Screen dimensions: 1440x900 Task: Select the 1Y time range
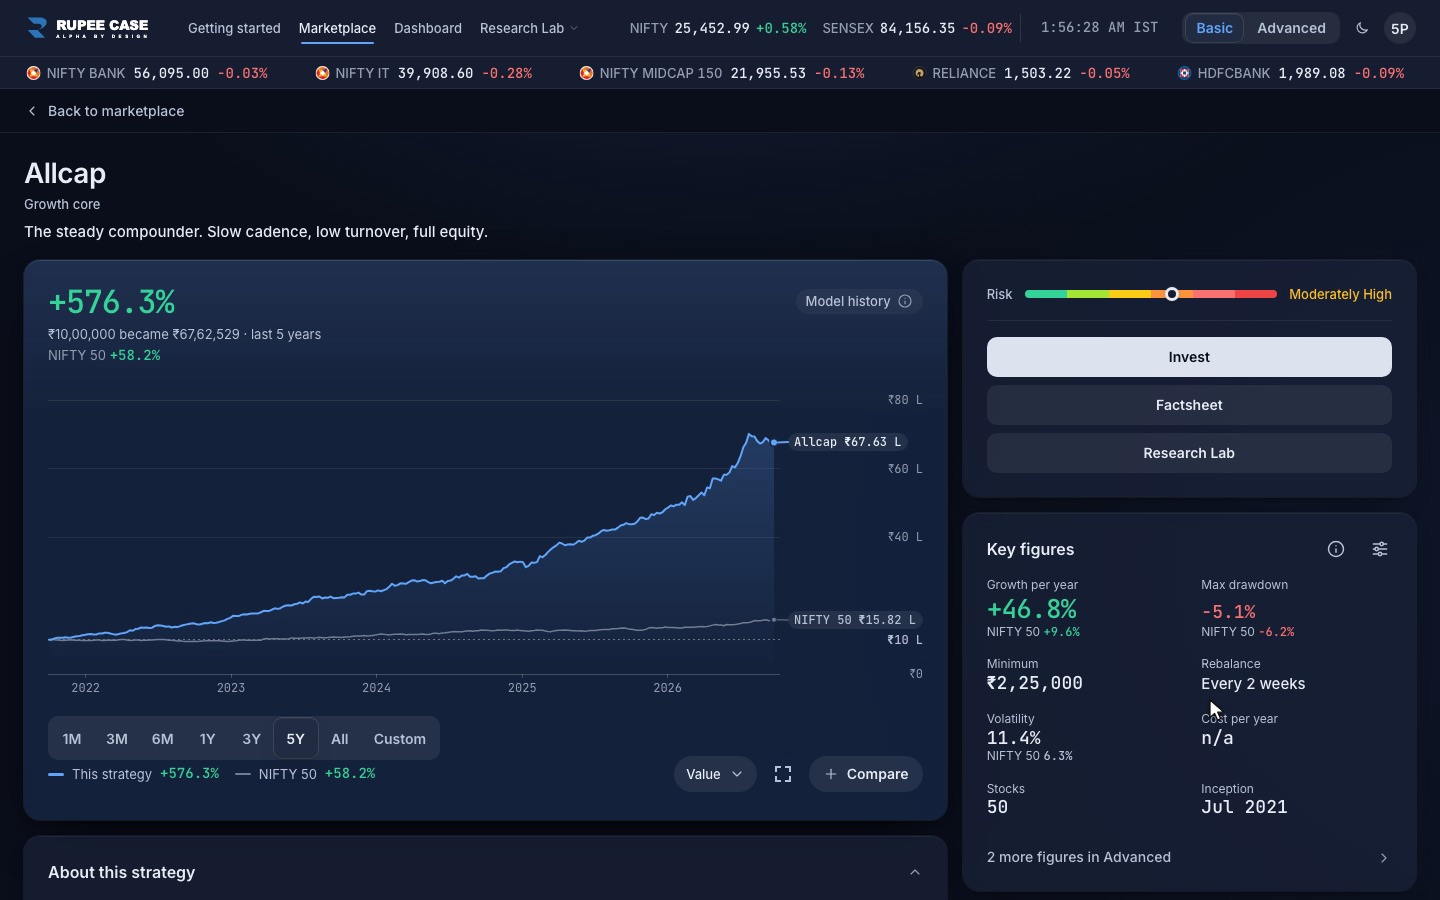207,739
